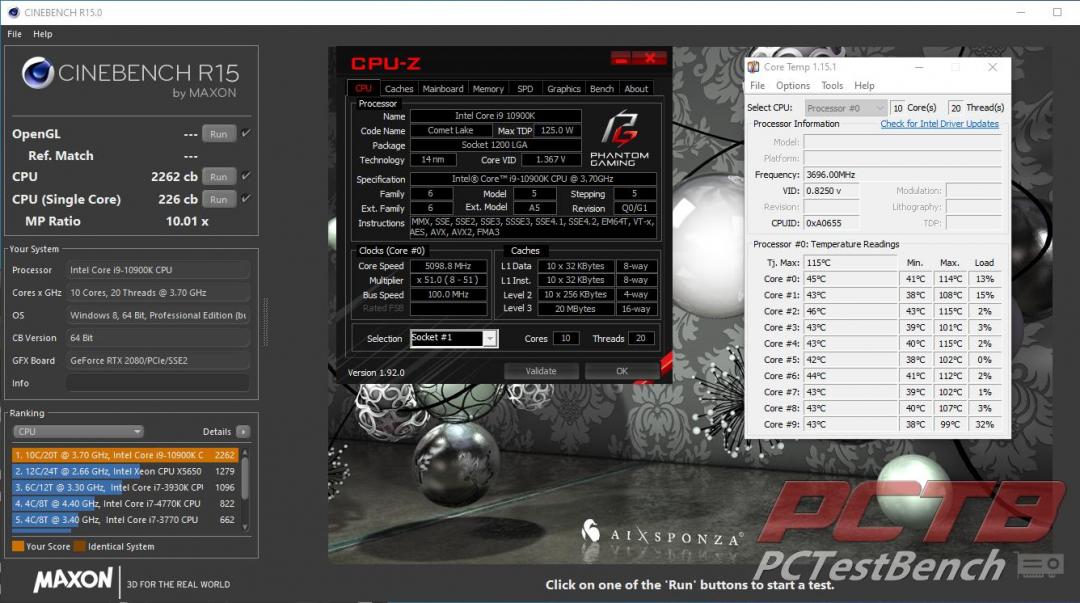Click the ASRock Phantom Gaming logo
1080x603 pixels.
[x=620, y=137]
